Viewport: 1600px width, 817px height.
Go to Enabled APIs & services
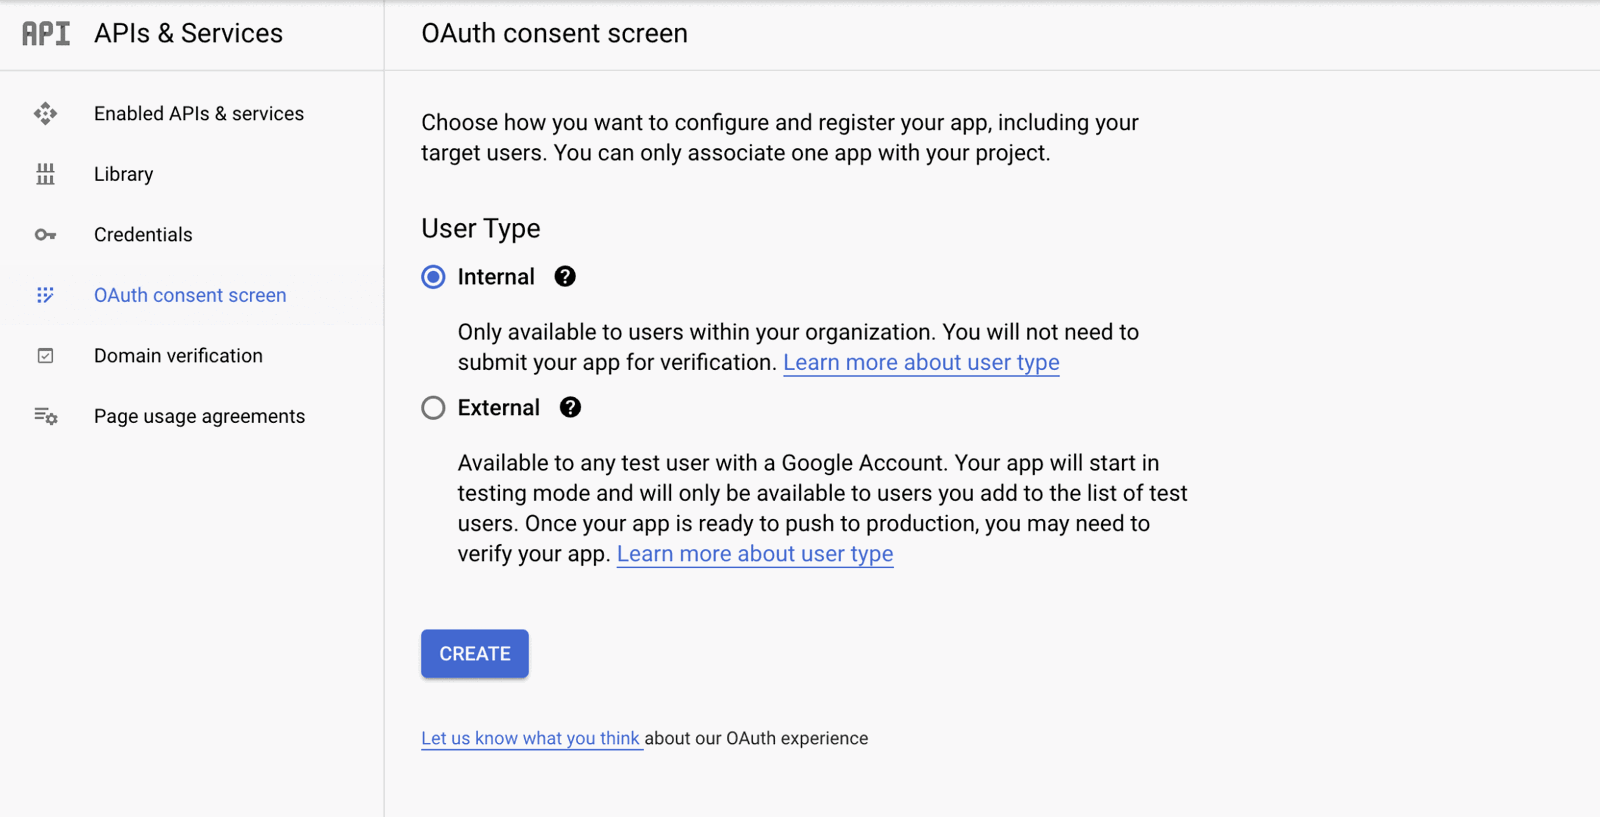point(198,113)
